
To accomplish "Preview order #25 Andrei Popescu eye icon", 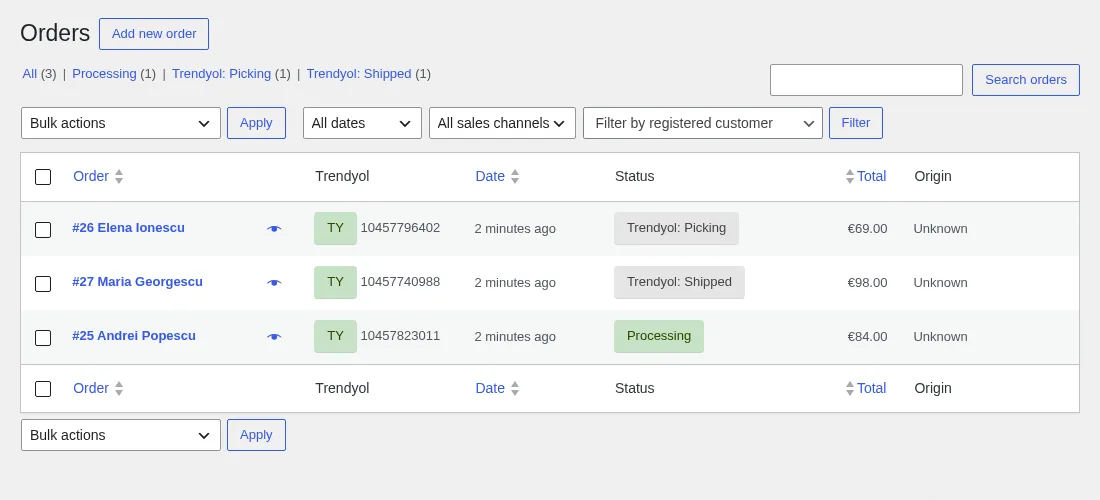I will click(274, 337).
